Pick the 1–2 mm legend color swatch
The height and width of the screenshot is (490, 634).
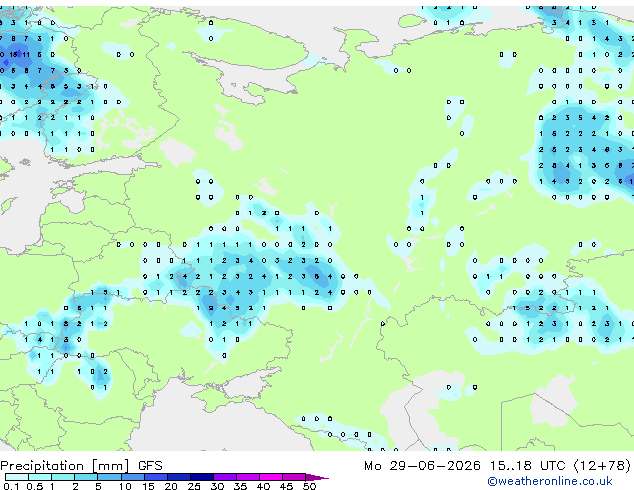coord(63,477)
